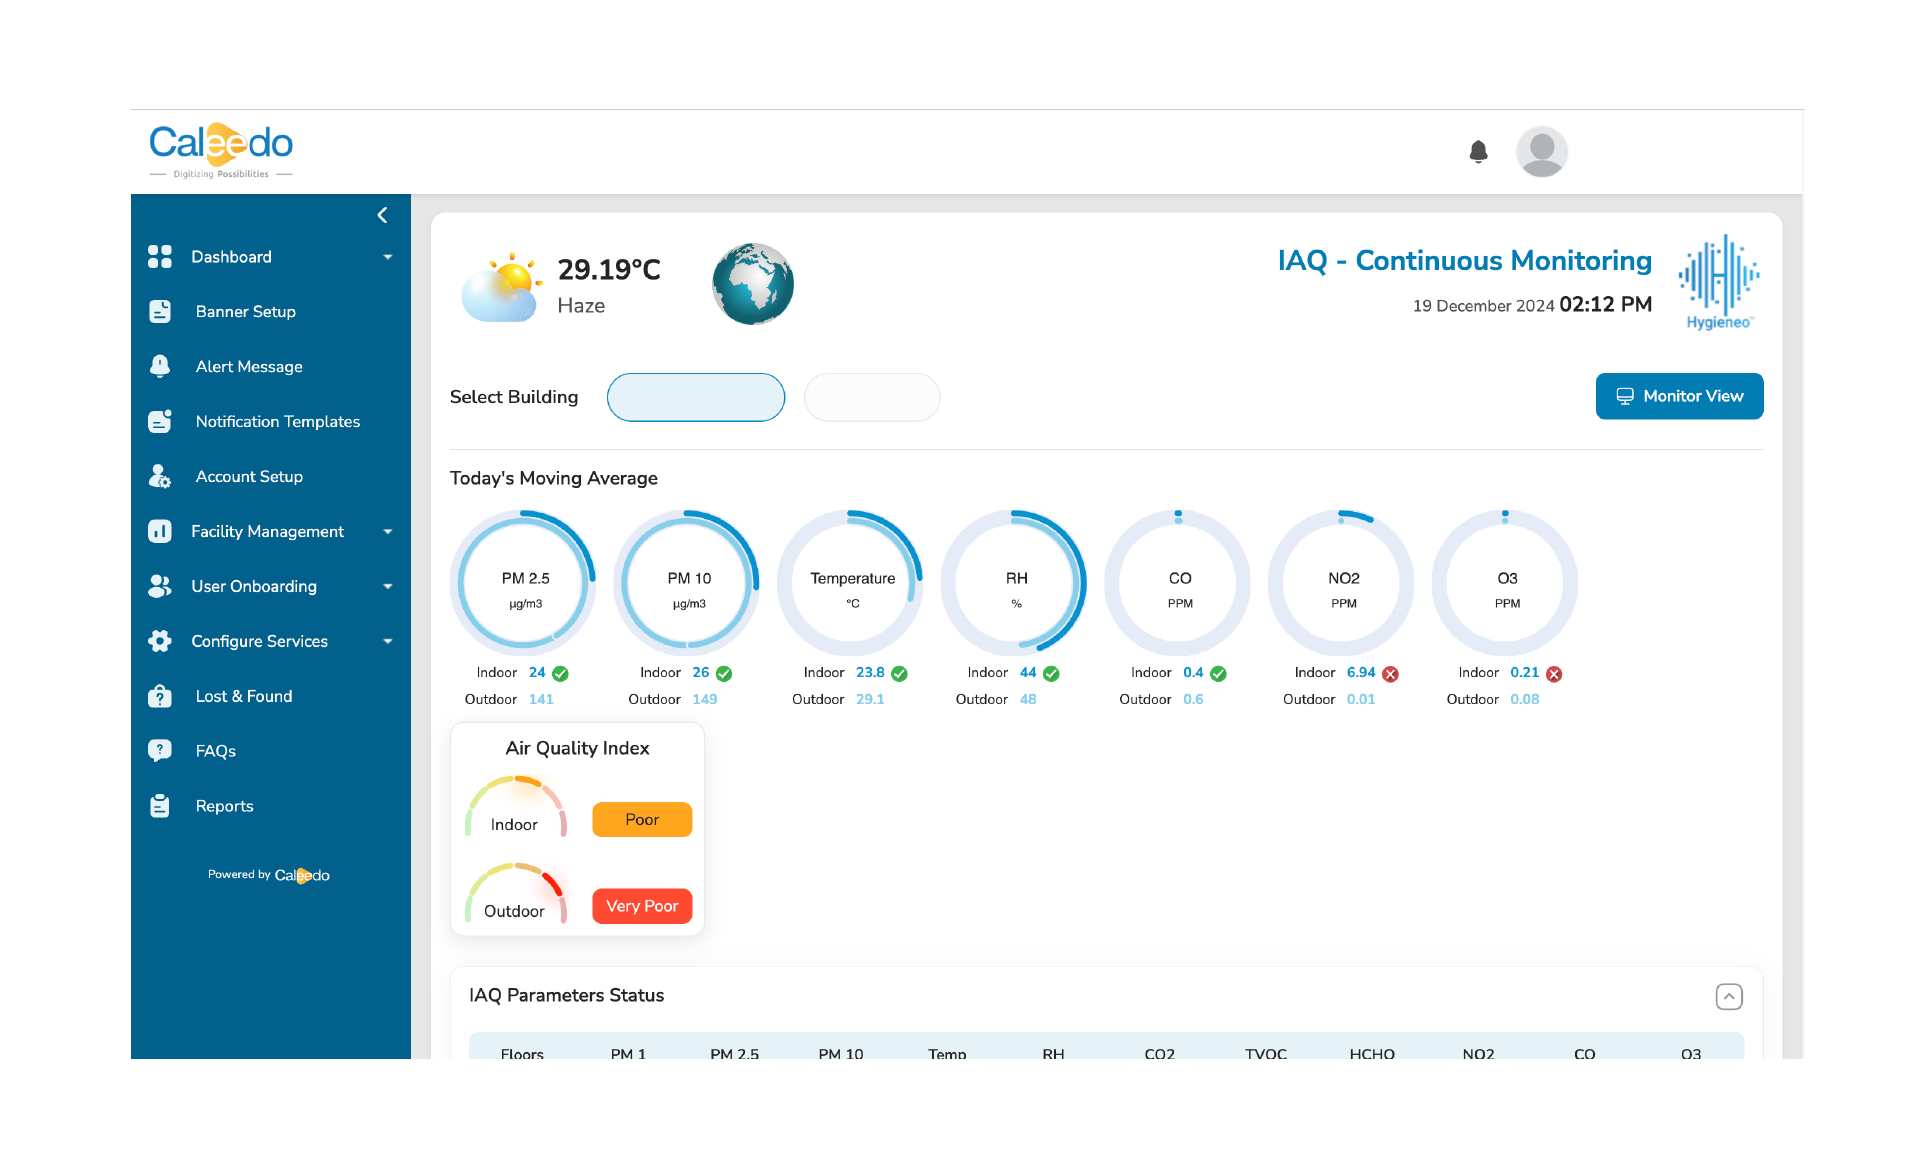Screen dimensions: 1905x1159
Task: Select the highlighted blue building pill
Action: [696, 397]
